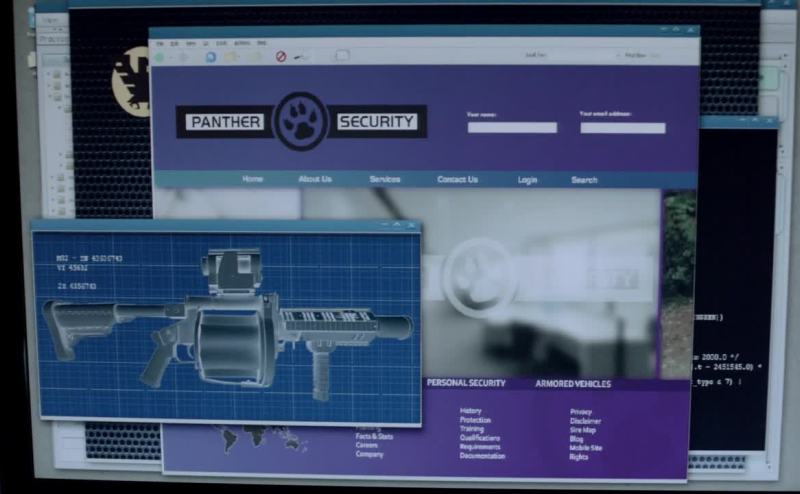Open the Services navigation item

click(385, 179)
